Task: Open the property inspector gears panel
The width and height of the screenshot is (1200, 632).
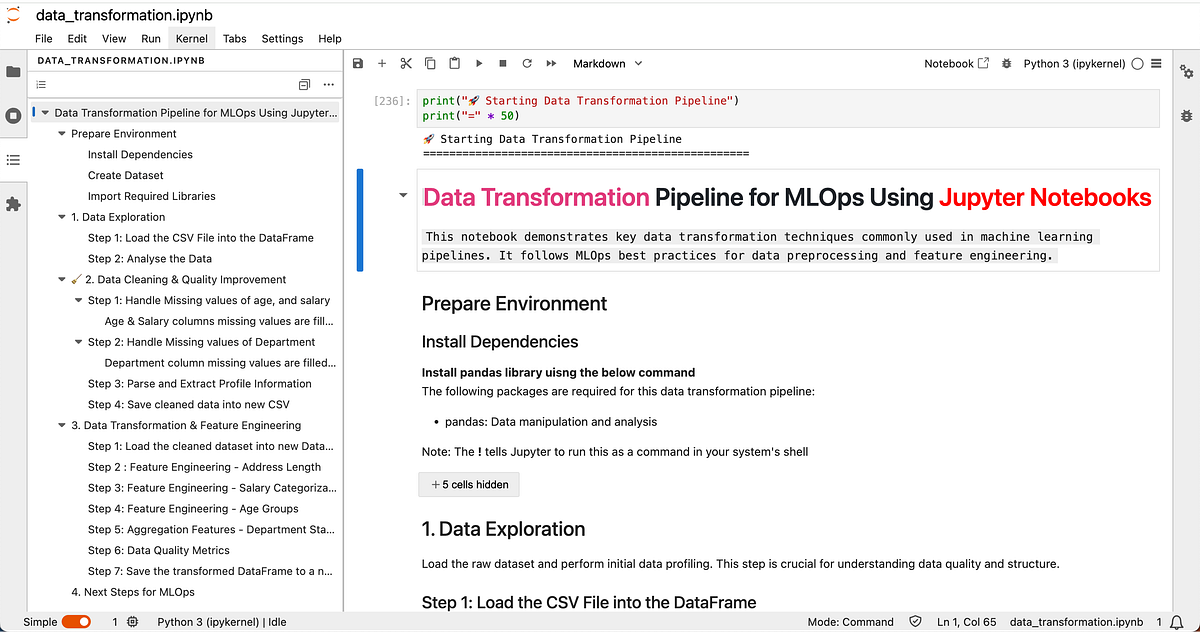Action: point(1186,72)
